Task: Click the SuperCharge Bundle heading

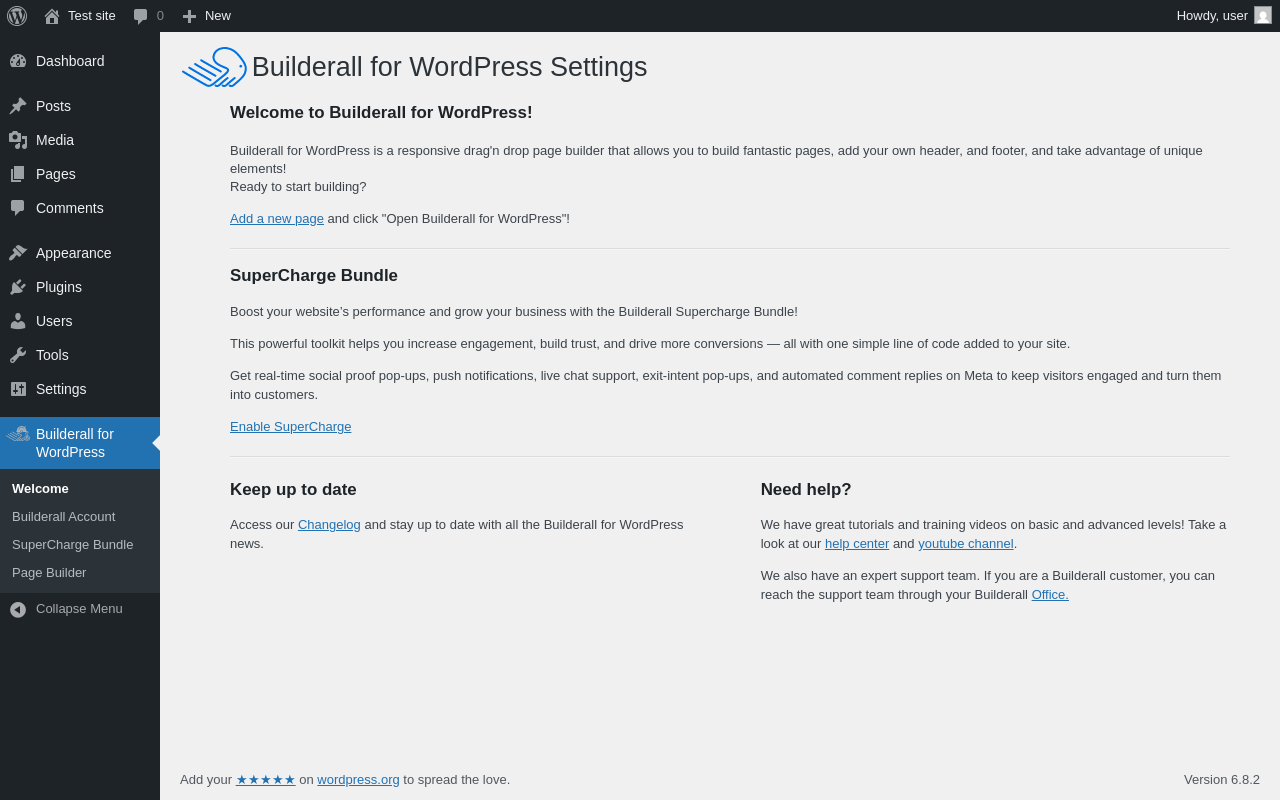Action: pyautogui.click(x=314, y=276)
